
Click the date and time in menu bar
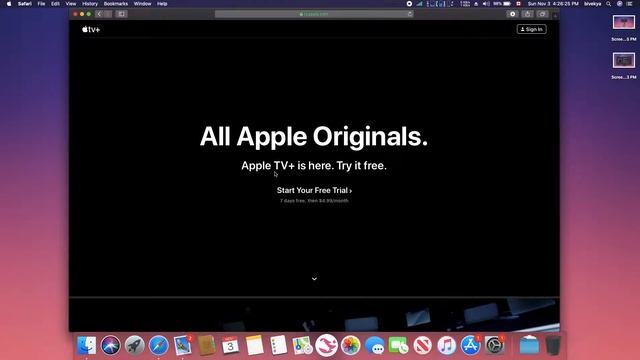pyautogui.click(x=553, y=4)
